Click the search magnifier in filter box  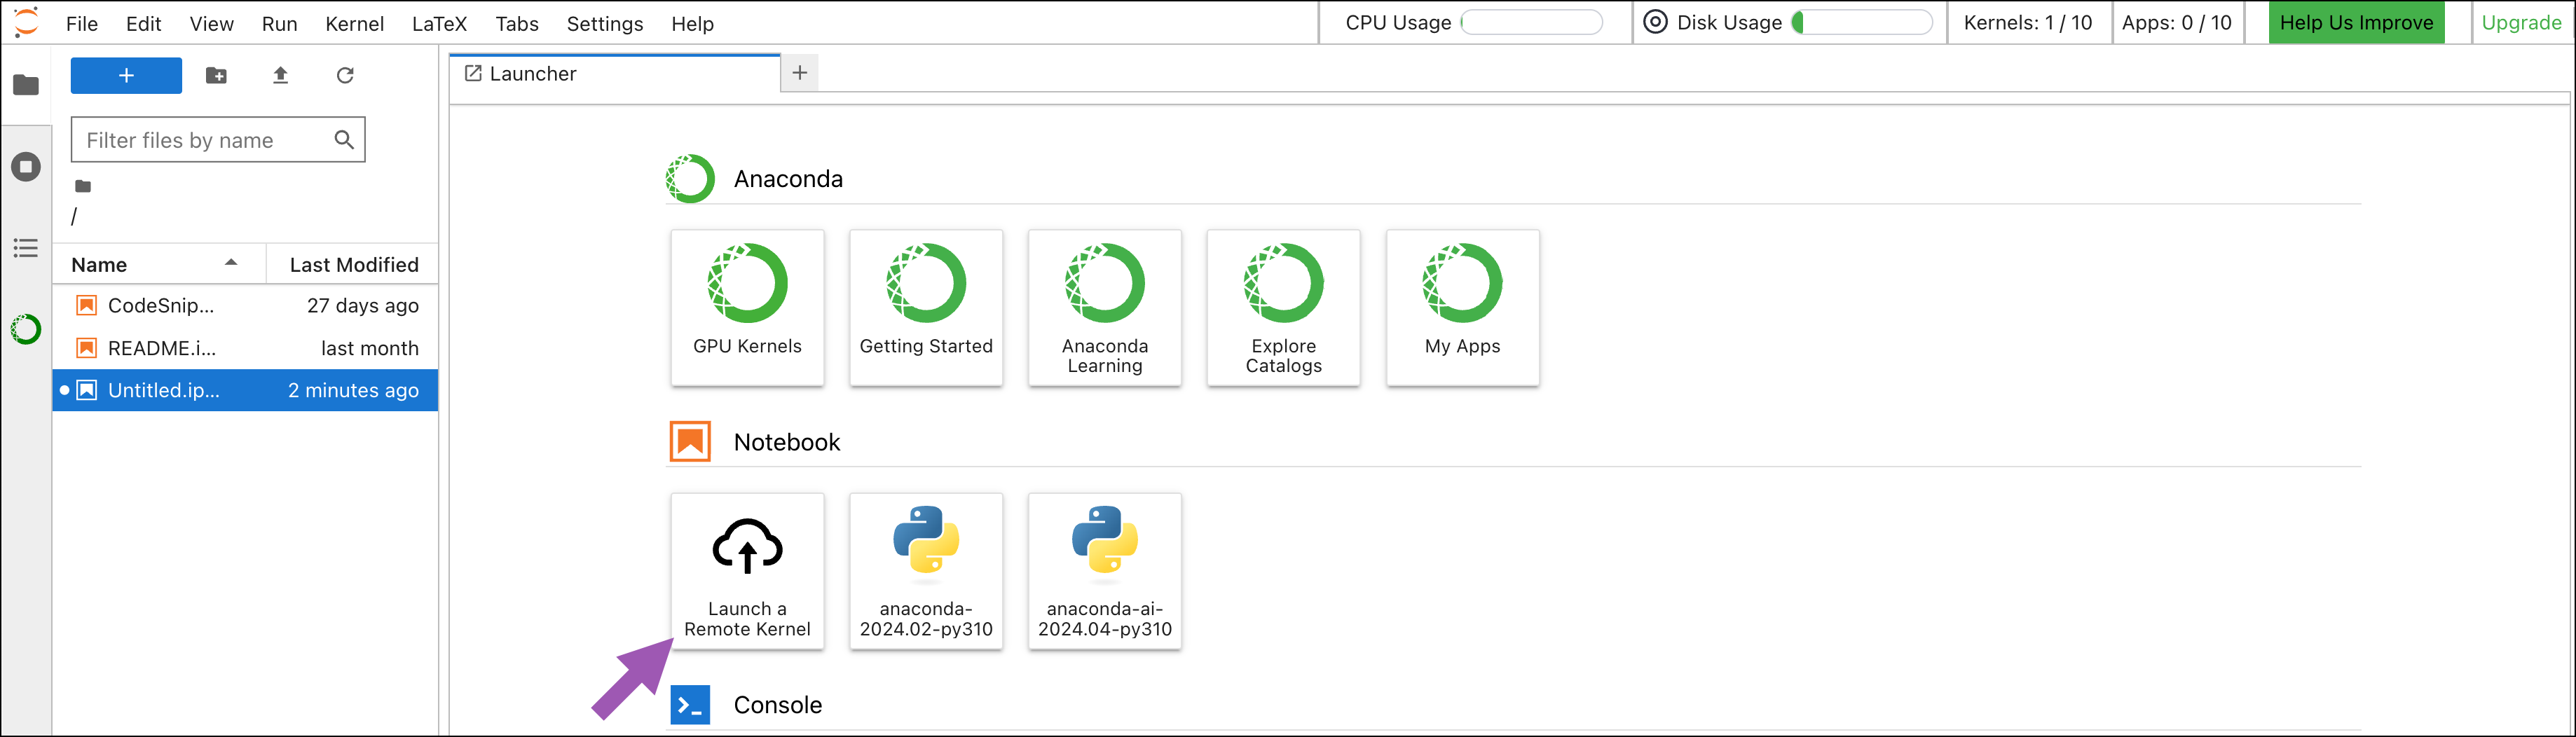coord(344,140)
